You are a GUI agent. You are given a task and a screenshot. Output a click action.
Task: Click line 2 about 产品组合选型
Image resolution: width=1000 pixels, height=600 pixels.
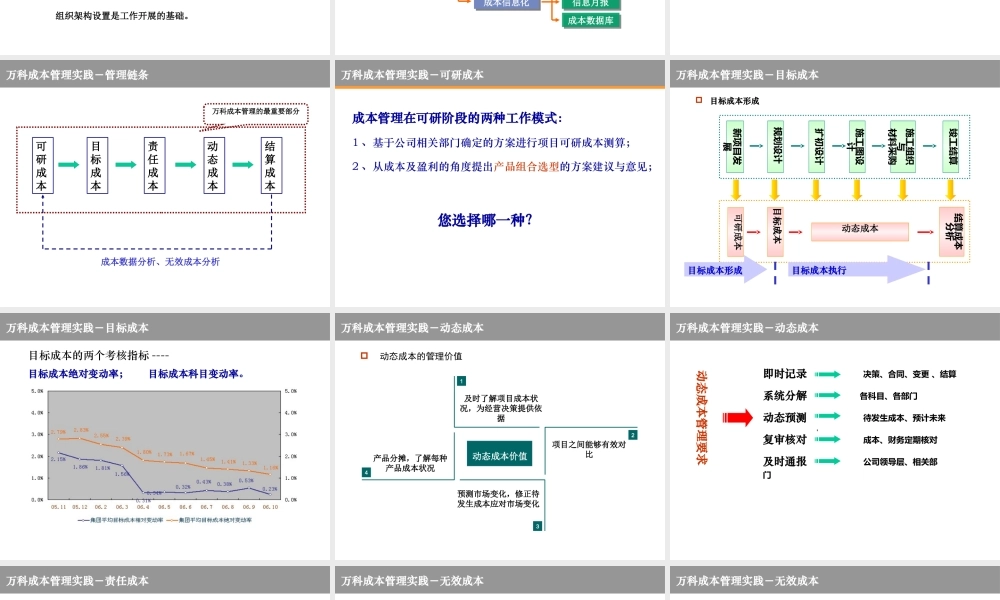coord(502,166)
